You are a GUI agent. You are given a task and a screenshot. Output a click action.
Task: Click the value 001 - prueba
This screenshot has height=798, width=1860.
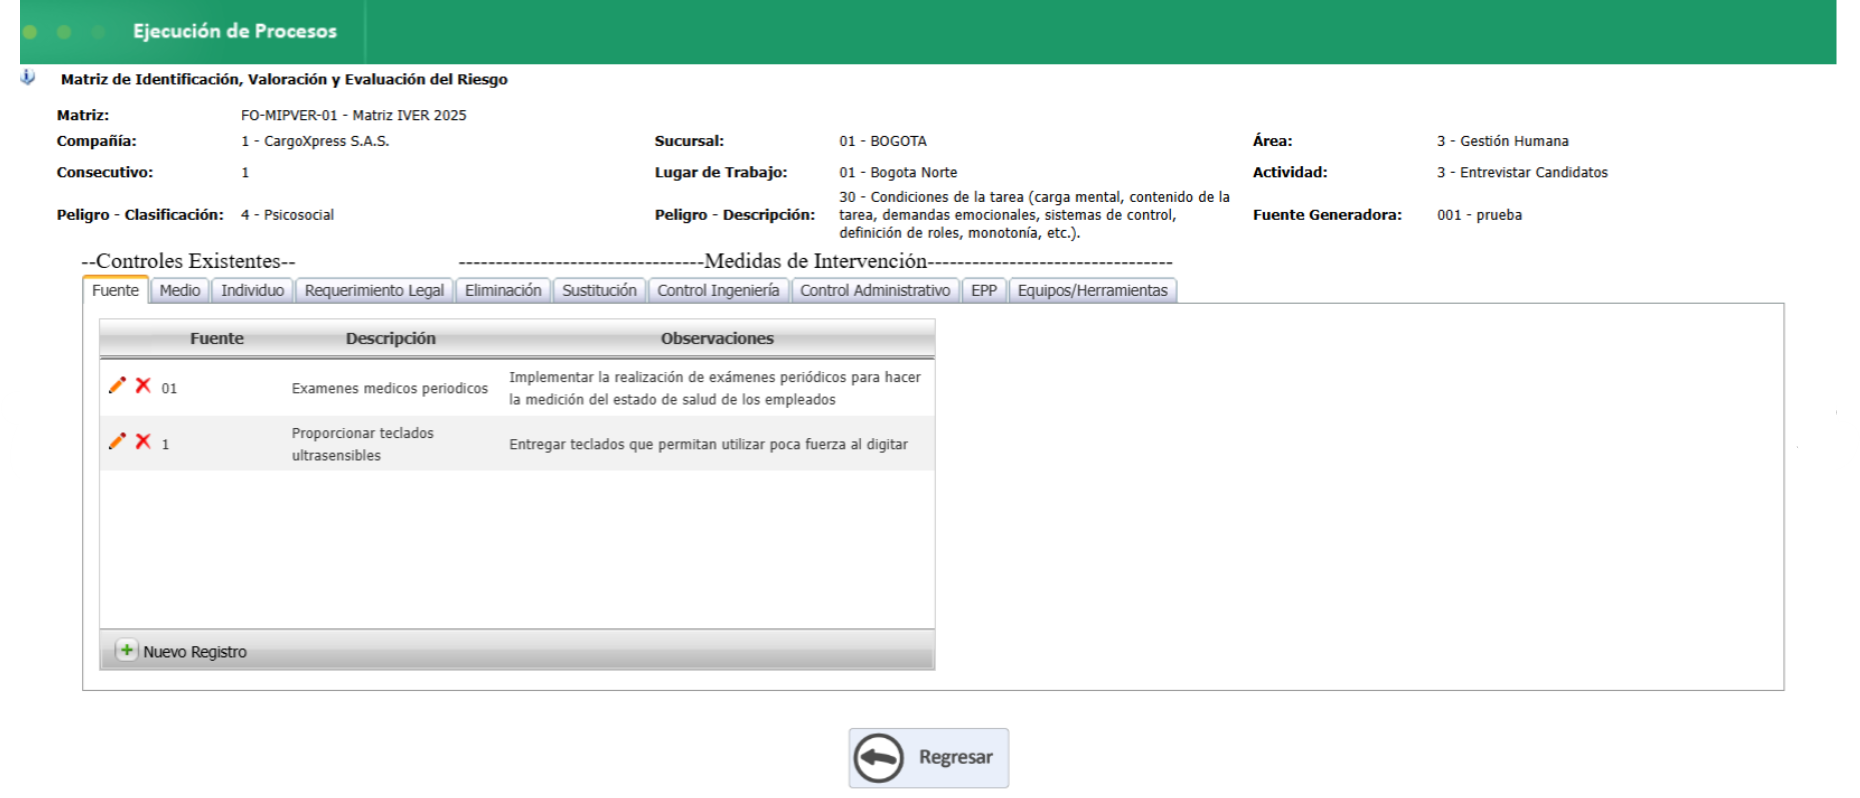pyautogui.click(x=1480, y=215)
